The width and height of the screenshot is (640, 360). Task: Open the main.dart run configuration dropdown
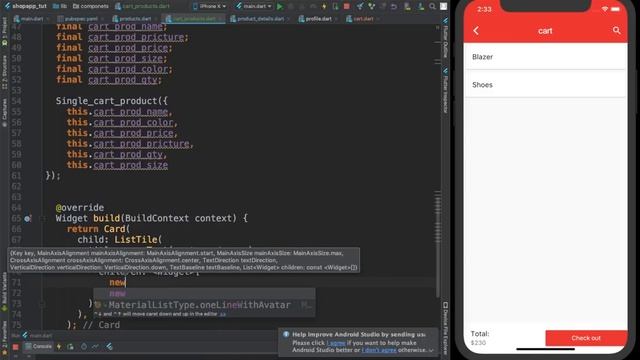(253, 6)
